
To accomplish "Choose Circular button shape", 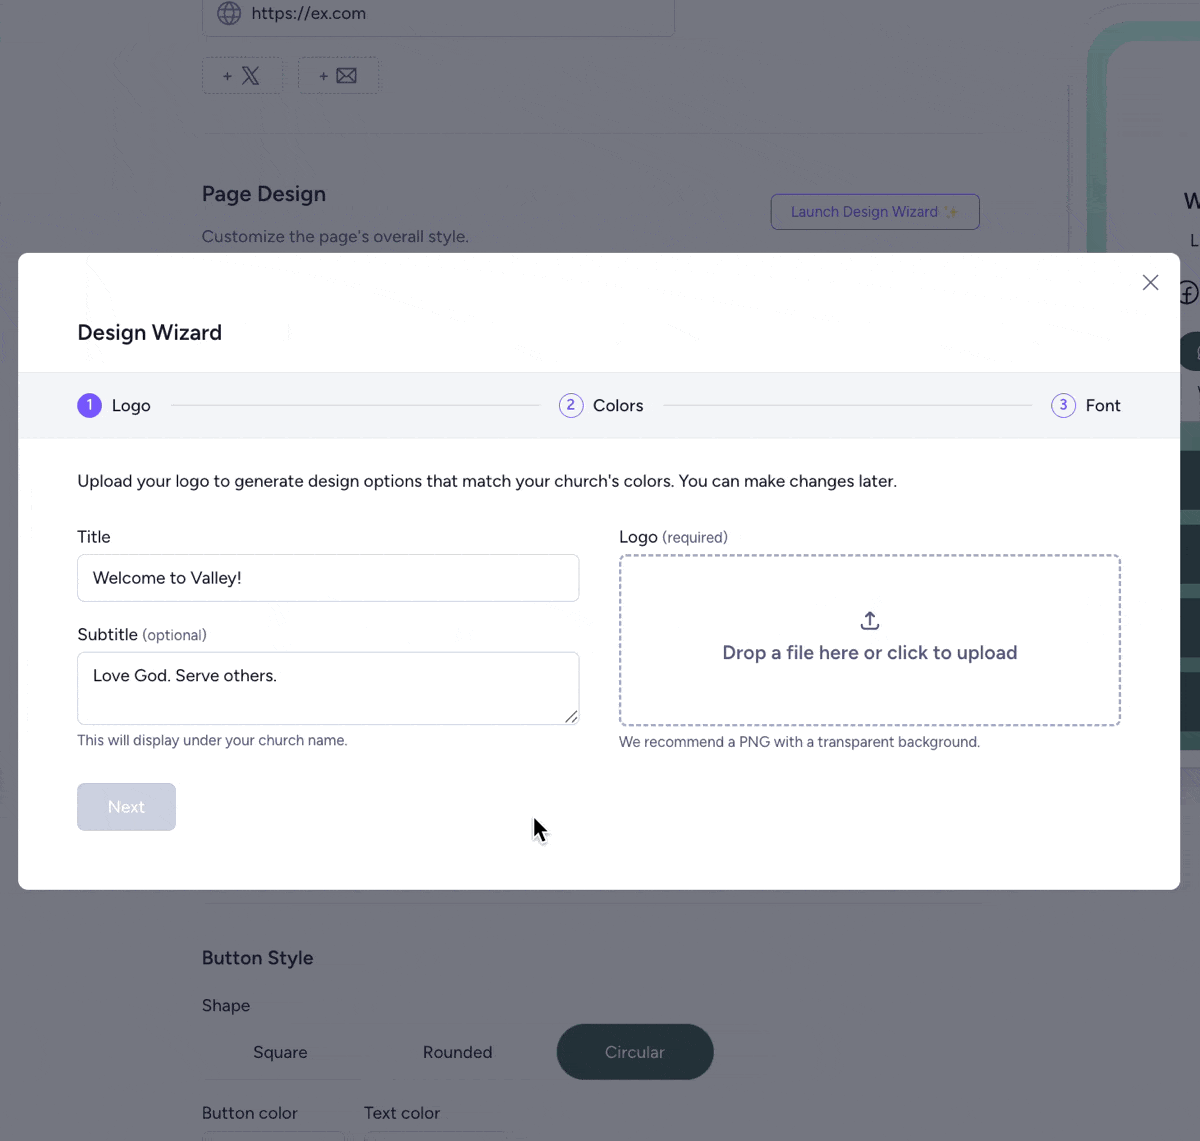I will pyautogui.click(x=635, y=1052).
